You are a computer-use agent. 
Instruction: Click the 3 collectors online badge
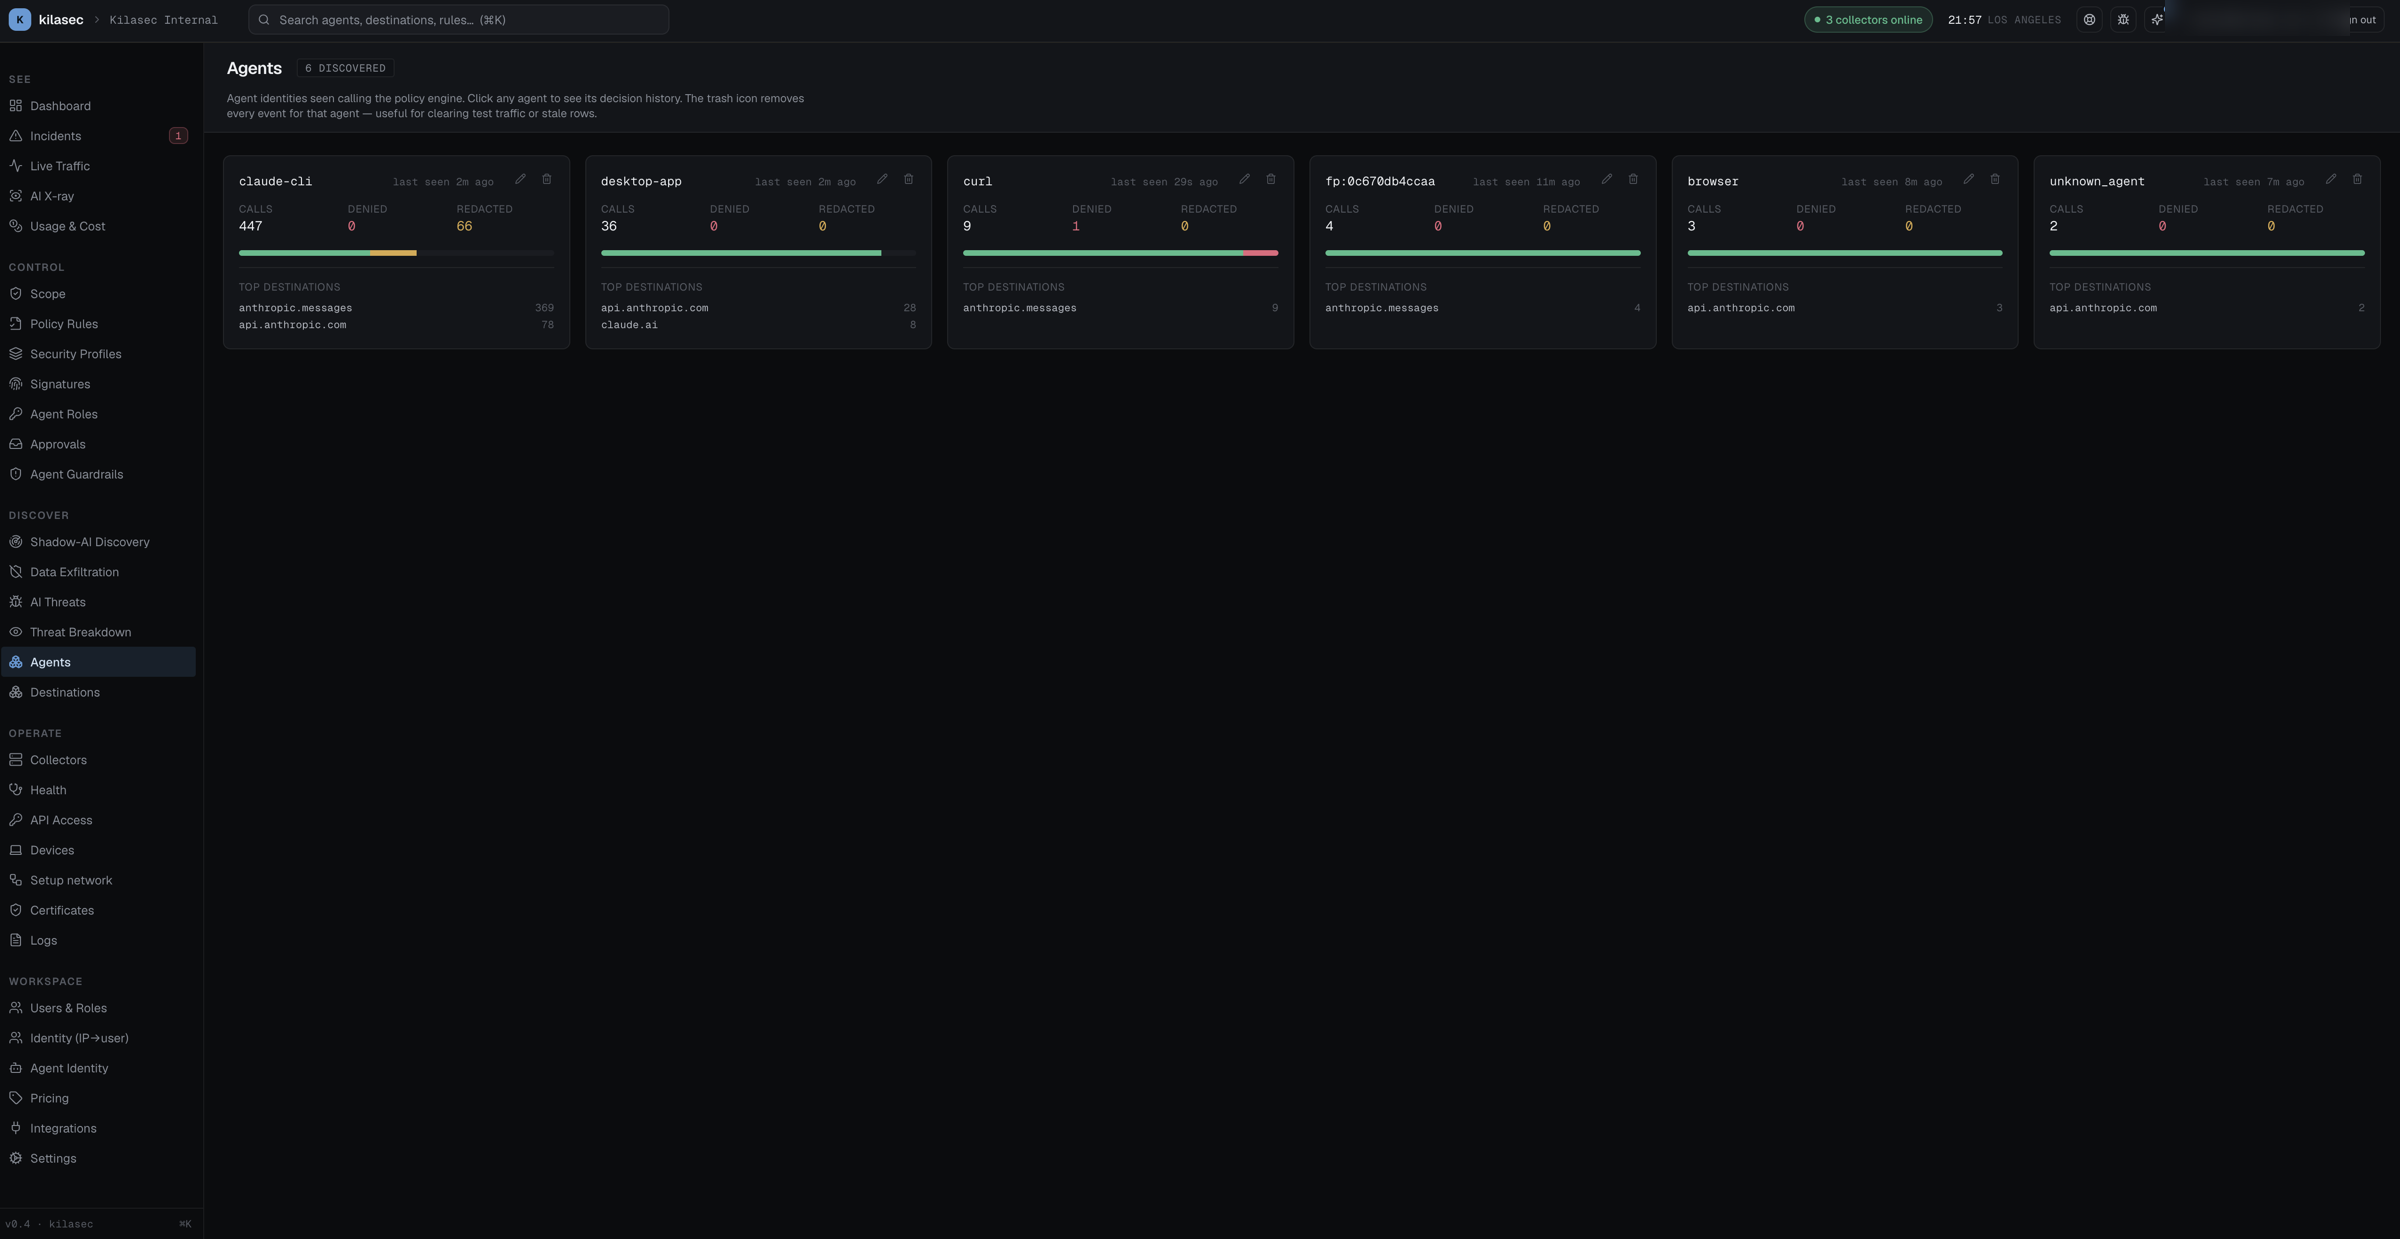pyautogui.click(x=1868, y=20)
